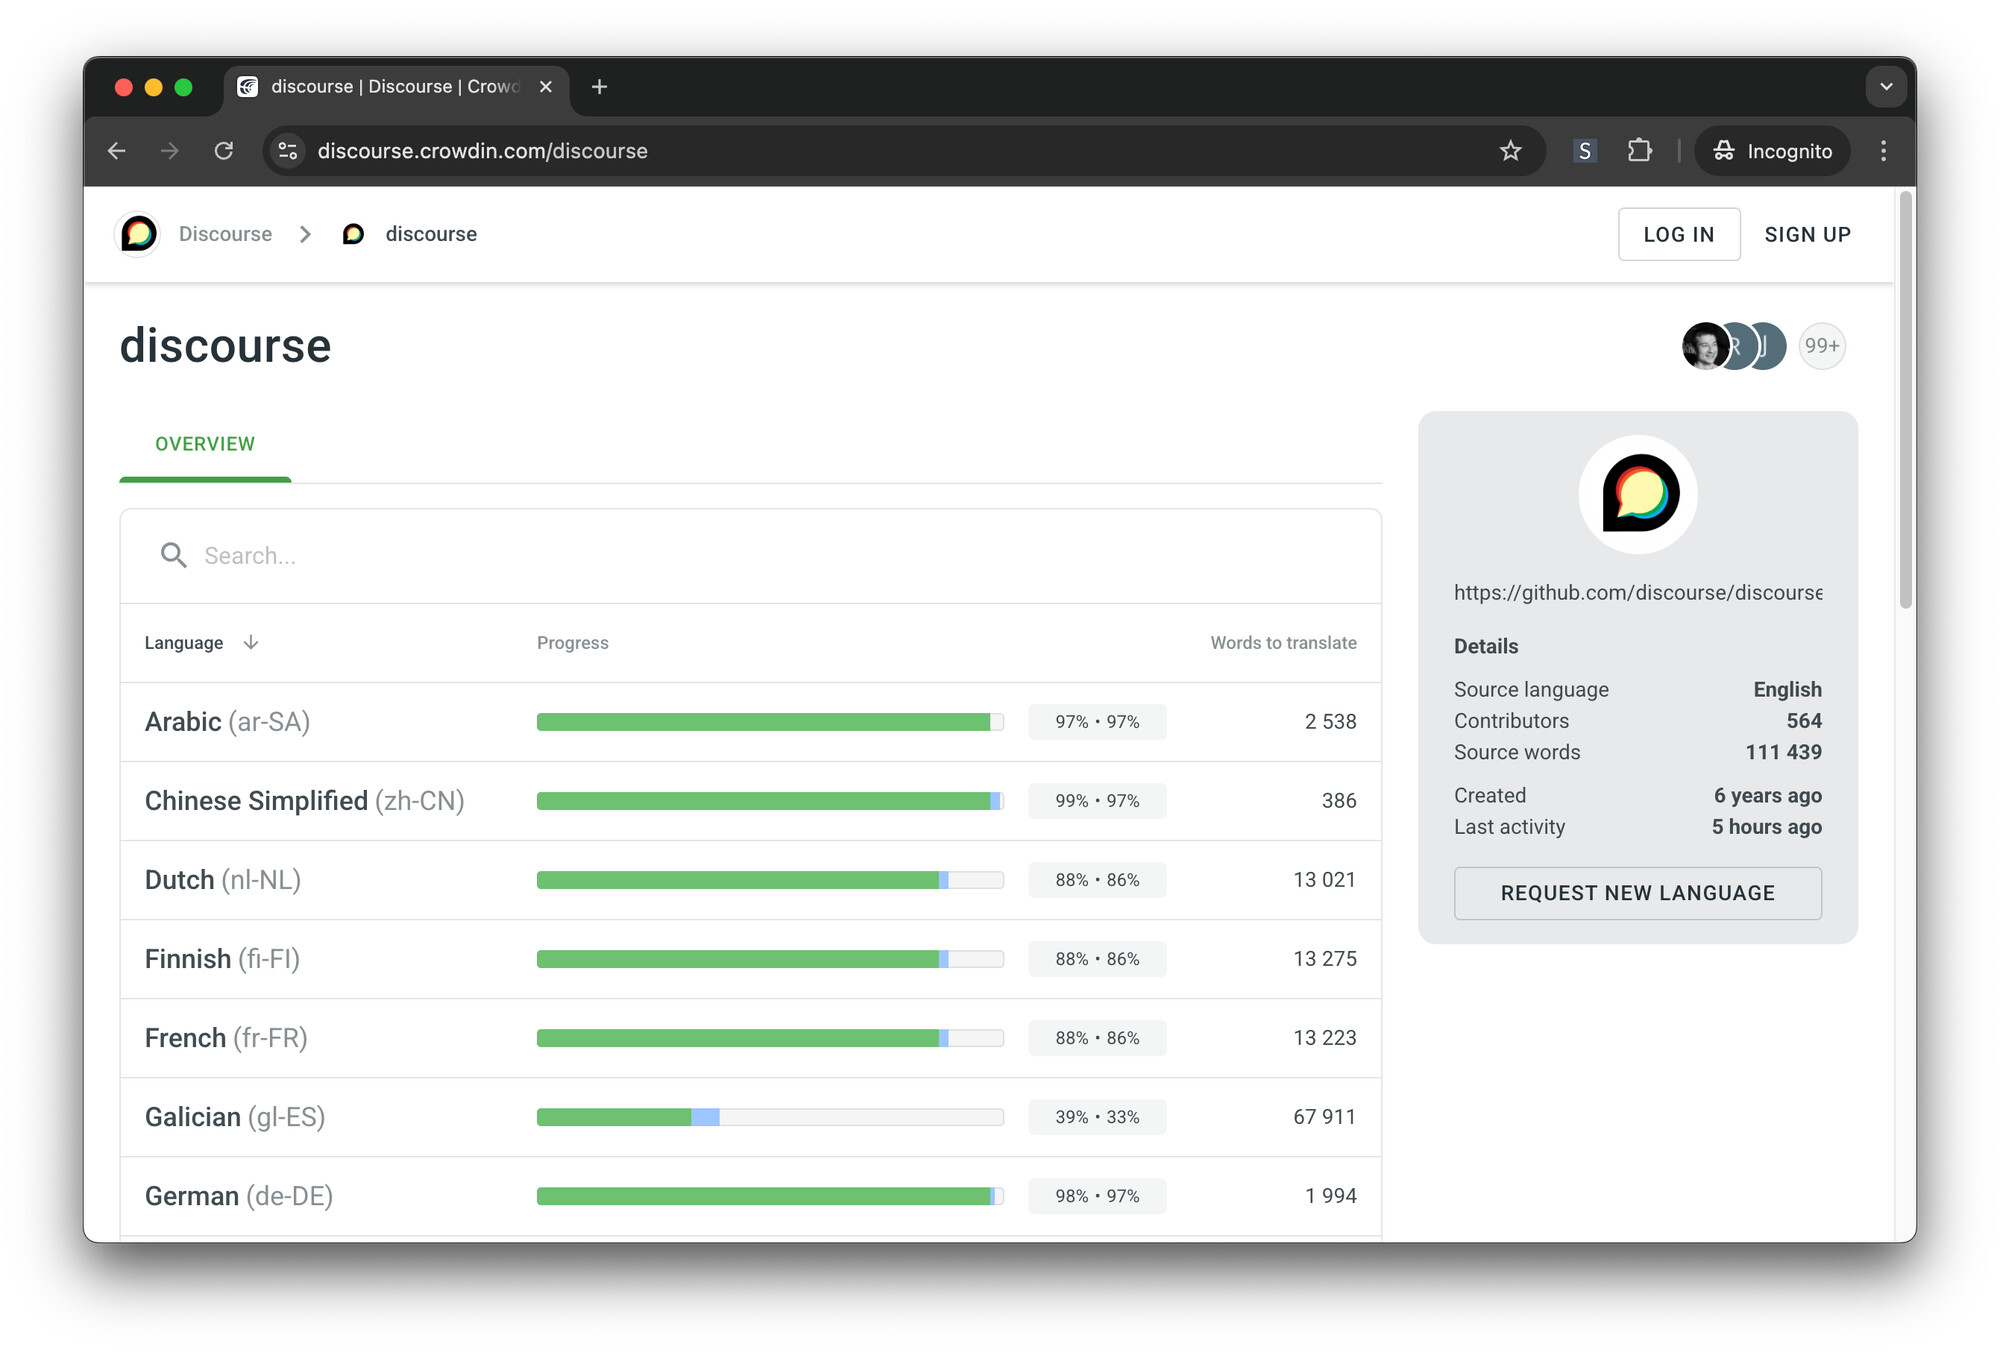Expand tab search dropdown arrow
Viewport: 2000px width, 1353px height.
pos(1886,87)
